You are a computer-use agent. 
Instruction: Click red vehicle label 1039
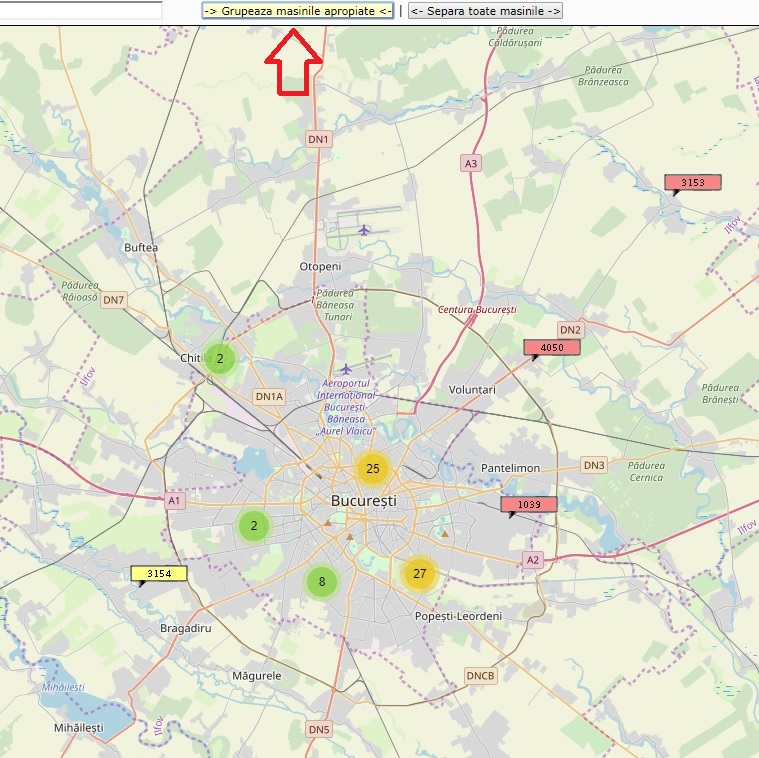[529, 505]
